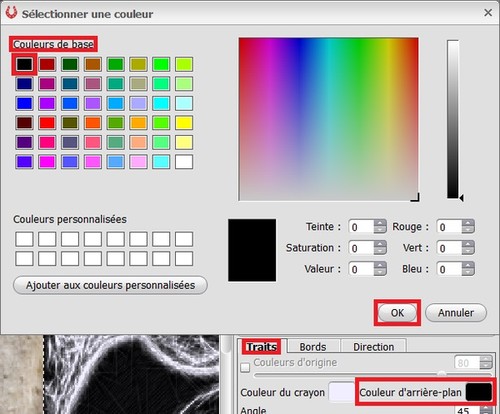
Task: Increase Teinte value with up arrow
Action: click(380, 223)
